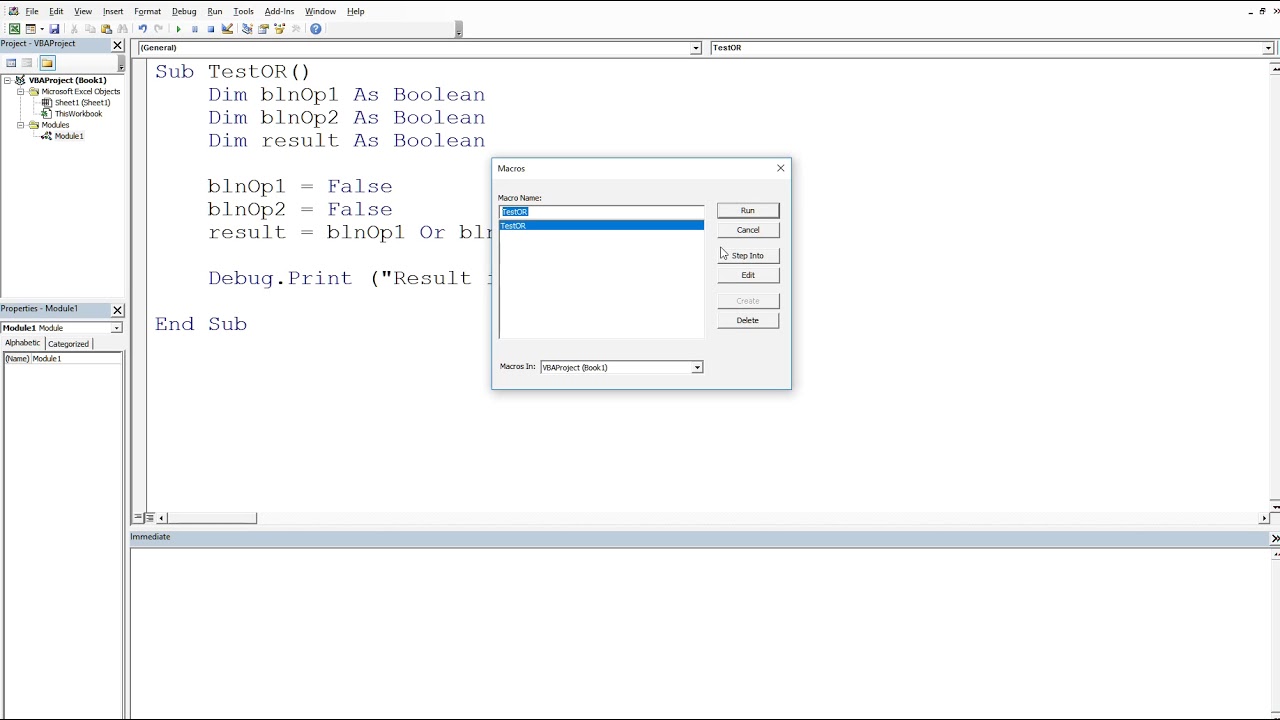Viewport: 1280px width, 720px height.
Task: Open the File menu
Action: click(32, 11)
